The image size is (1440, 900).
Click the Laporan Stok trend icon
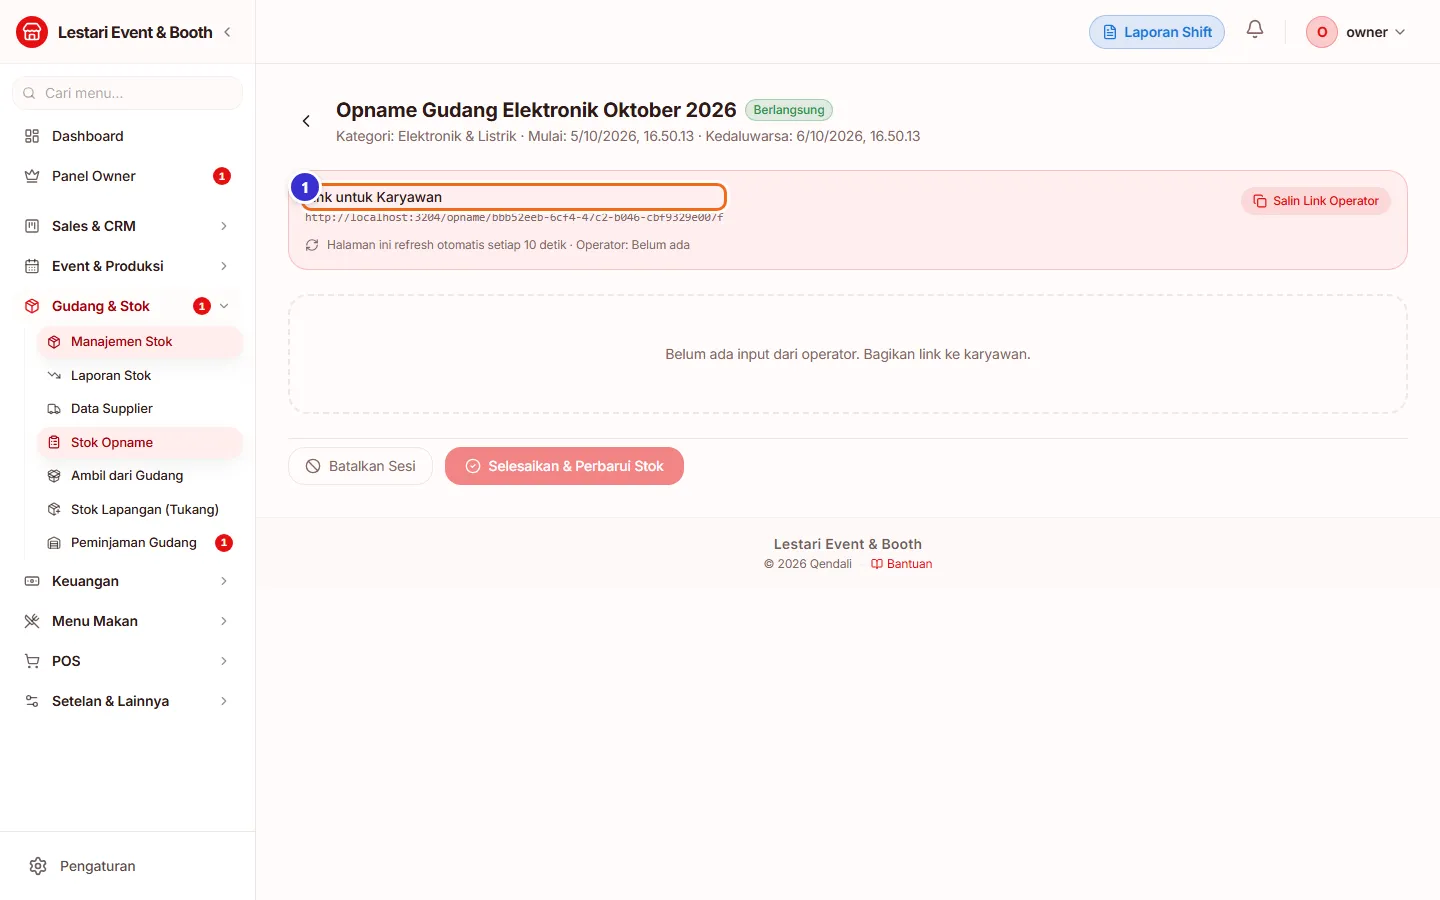coord(54,376)
